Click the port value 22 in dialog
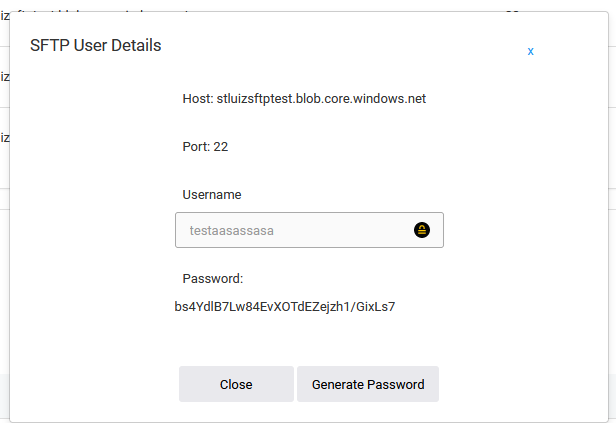Image resolution: width=616 pixels, height=423 pixels. click(221, 146)
